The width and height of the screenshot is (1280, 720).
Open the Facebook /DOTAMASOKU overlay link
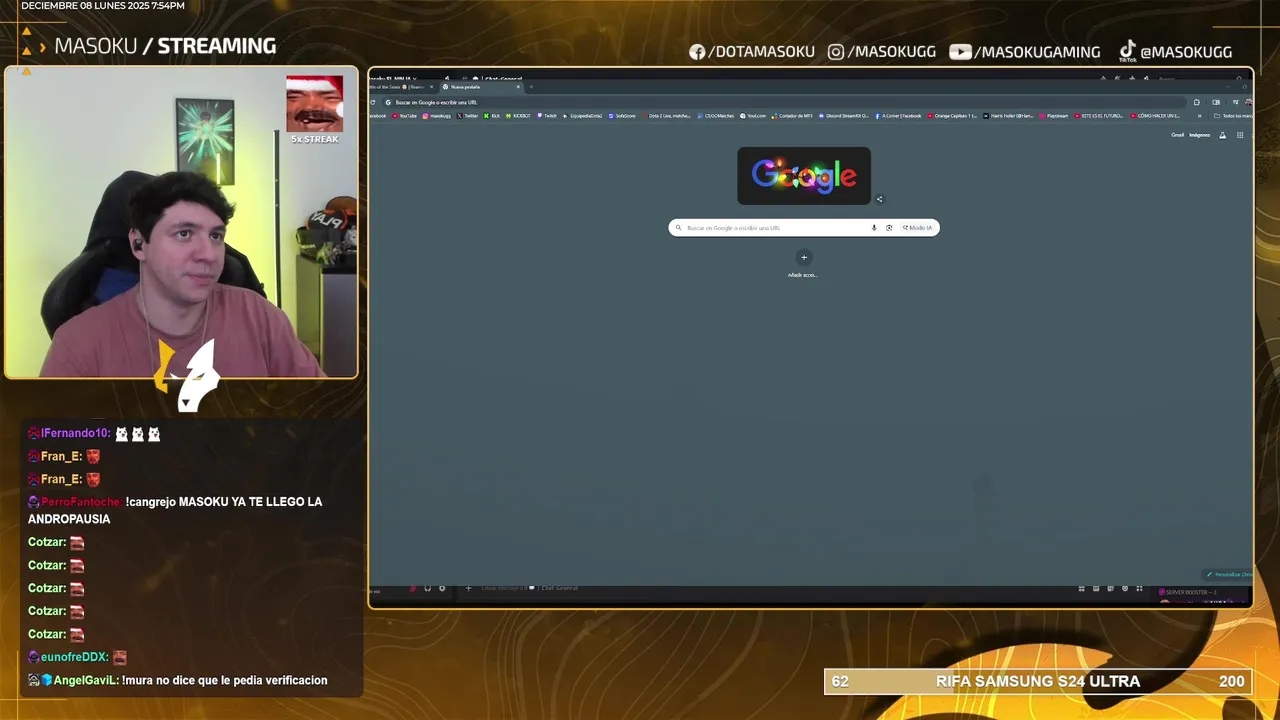(752, 52)
